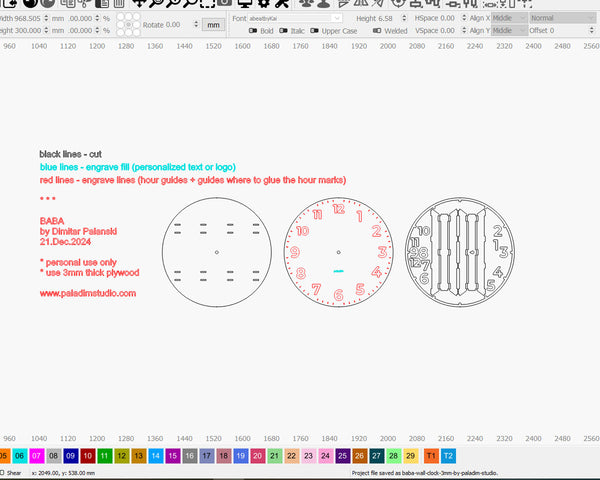Screen dimensions: 600x480
Task: Open the Align X dropdown
Action: coord(510,18)
